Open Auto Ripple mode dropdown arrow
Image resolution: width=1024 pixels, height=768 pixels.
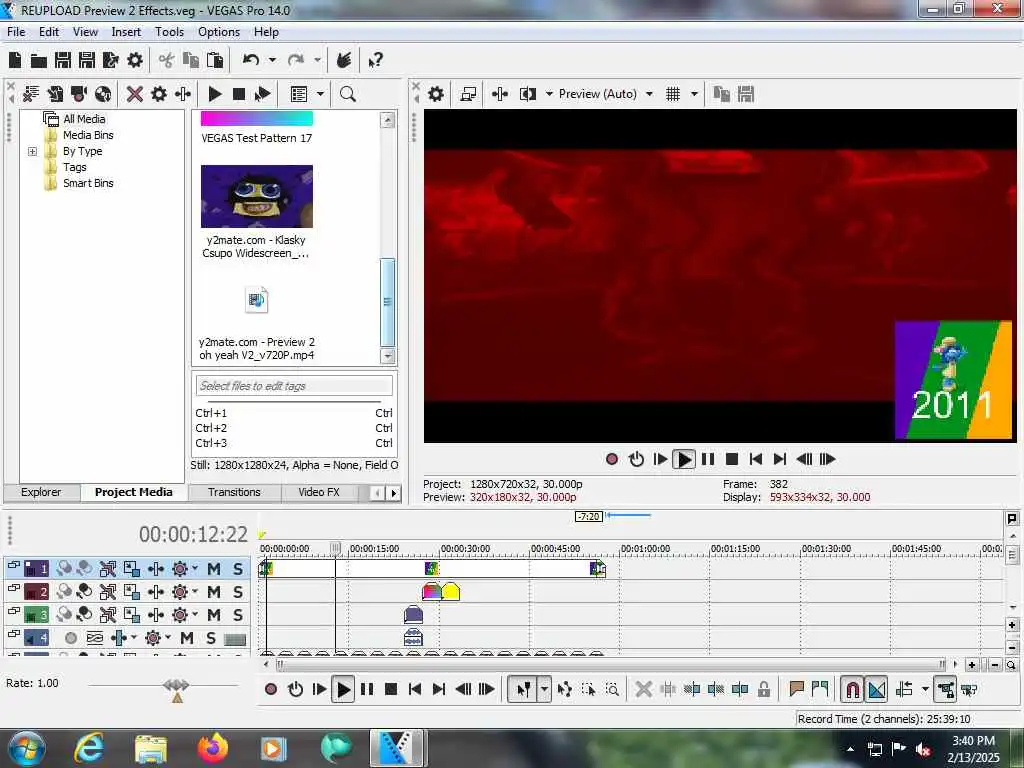(925, 689)
